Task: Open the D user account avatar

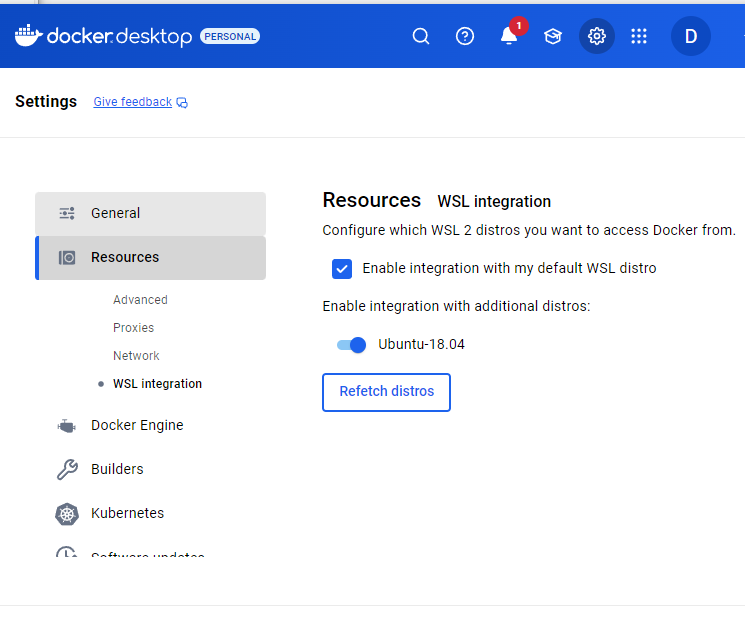Action: click(691, 36)
